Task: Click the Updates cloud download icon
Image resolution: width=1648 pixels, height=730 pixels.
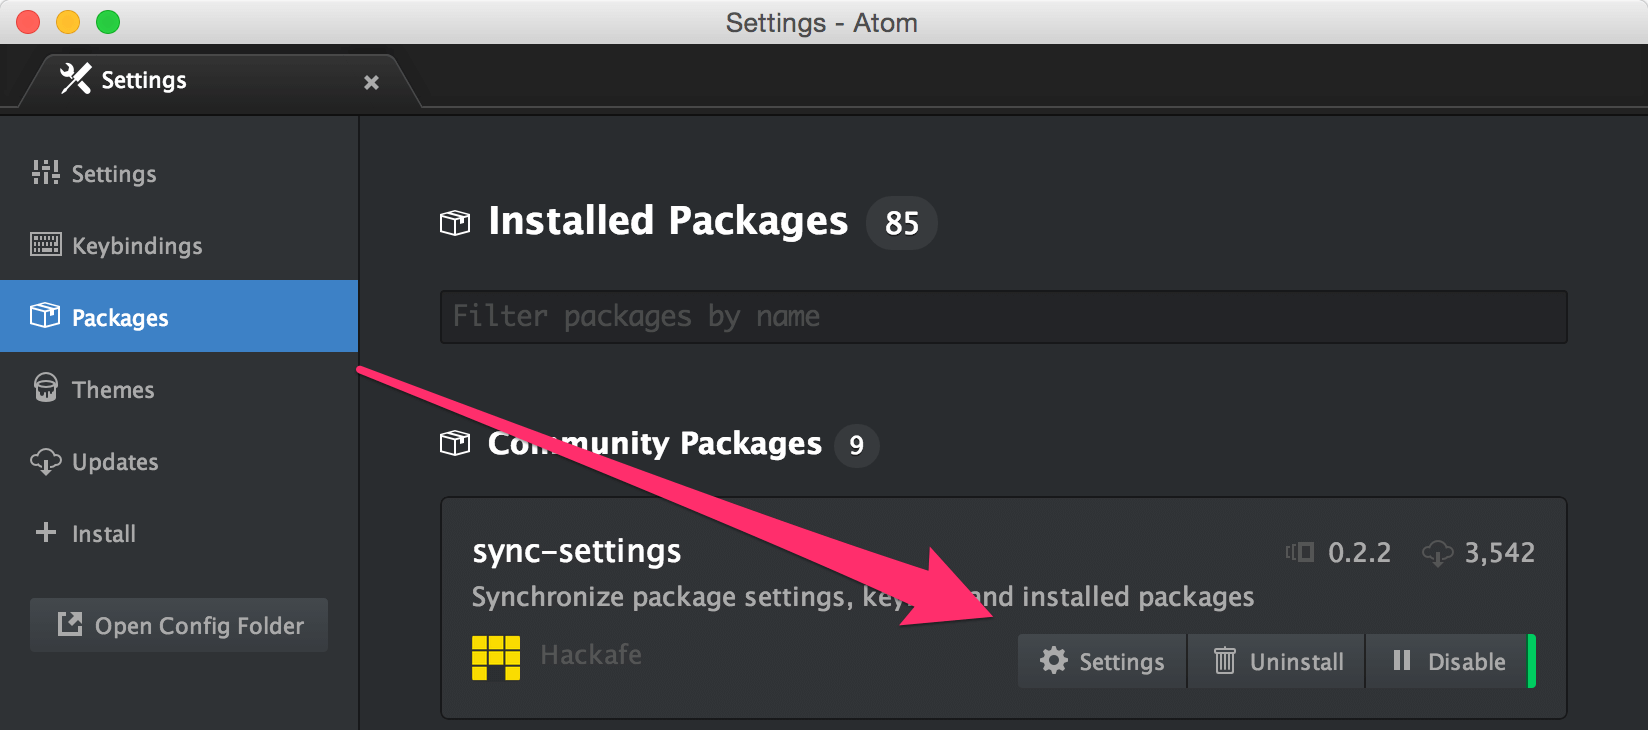Action: (45, 461)
